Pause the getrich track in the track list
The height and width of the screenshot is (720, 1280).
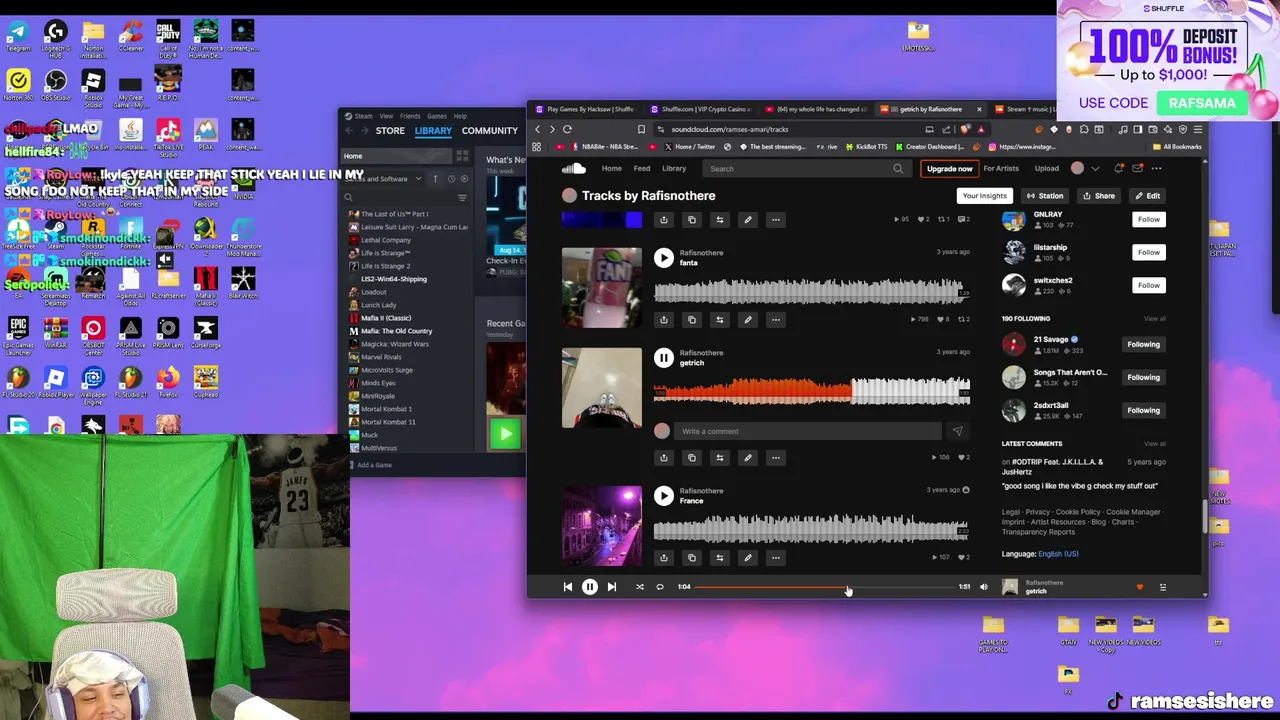point(663,357)
